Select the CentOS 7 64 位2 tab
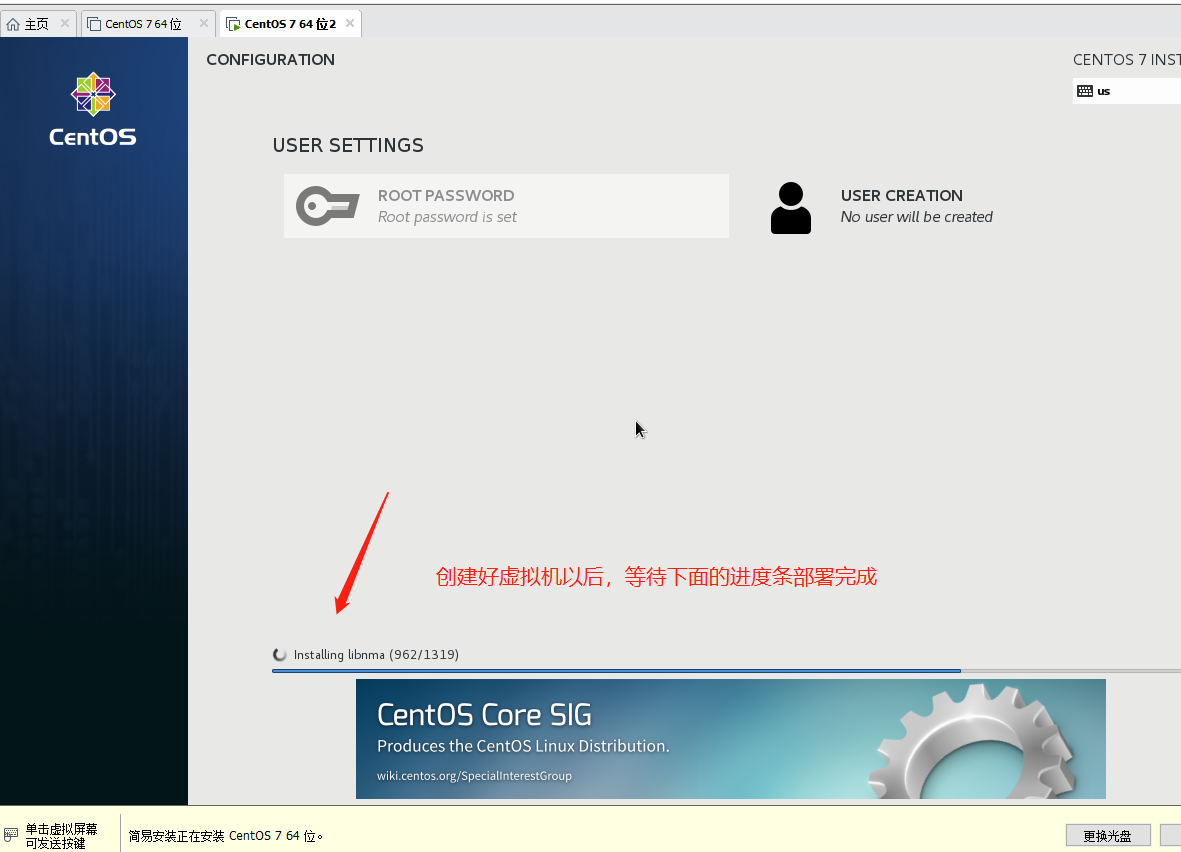This screenshot has height=852, width=1181. [290, 24]
